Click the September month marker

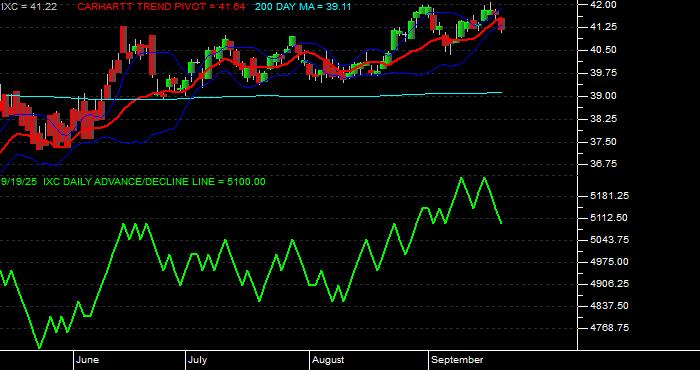point(458,360)
